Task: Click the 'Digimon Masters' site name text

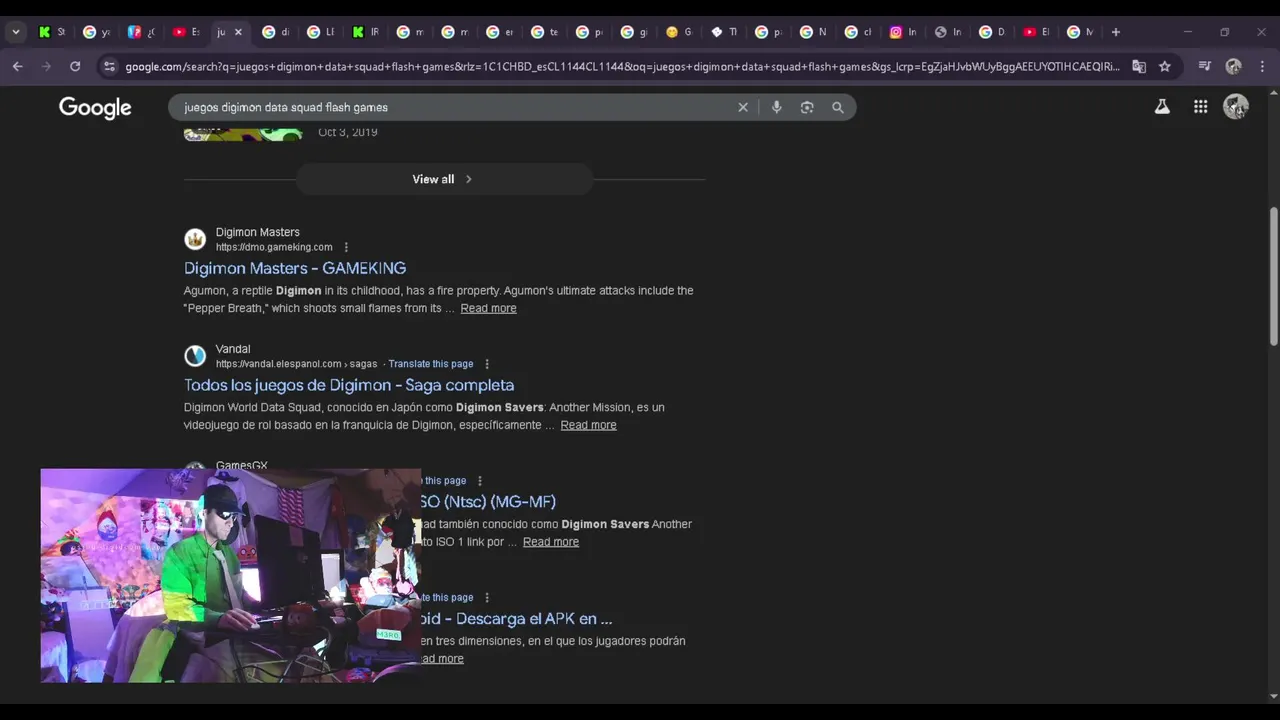Action: (258, 232)
